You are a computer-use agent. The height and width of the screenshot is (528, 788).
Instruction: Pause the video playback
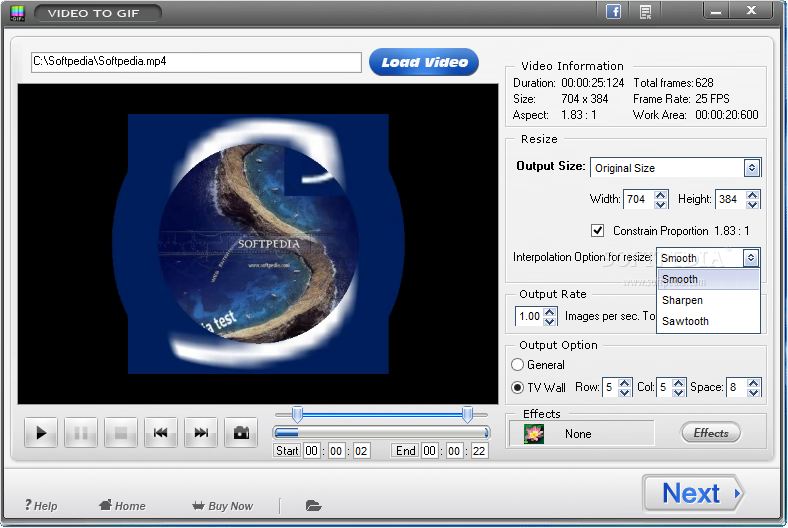pyautogui.click(x=81, y=433)
